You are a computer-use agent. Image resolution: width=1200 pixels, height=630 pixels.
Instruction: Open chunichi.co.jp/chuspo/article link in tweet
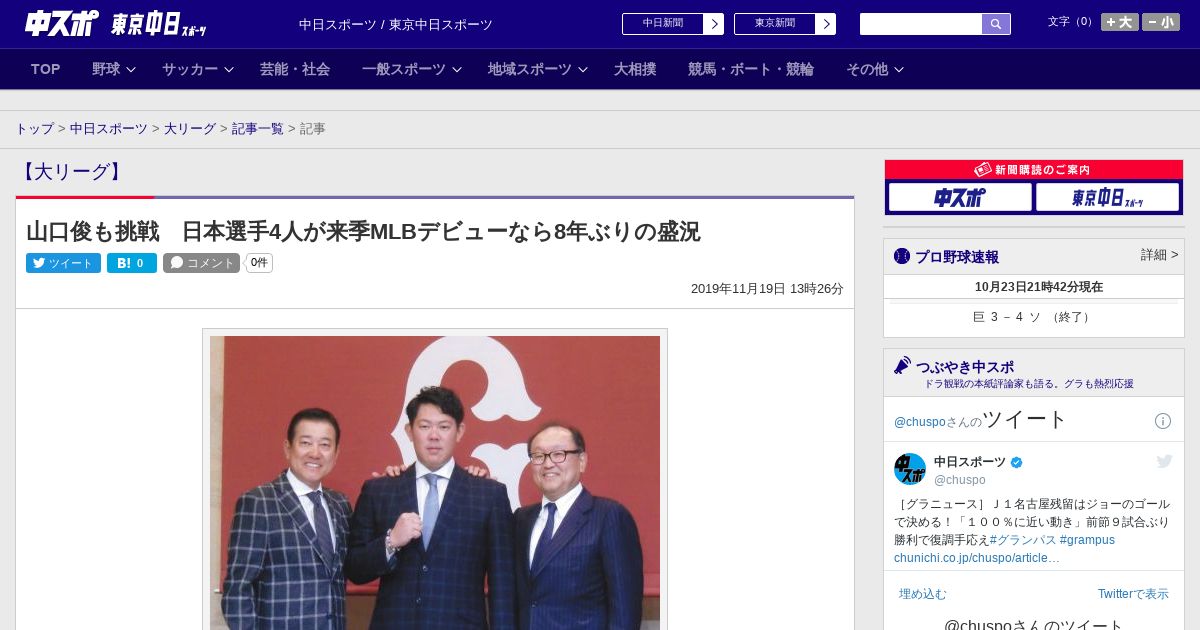pos(977,558)
